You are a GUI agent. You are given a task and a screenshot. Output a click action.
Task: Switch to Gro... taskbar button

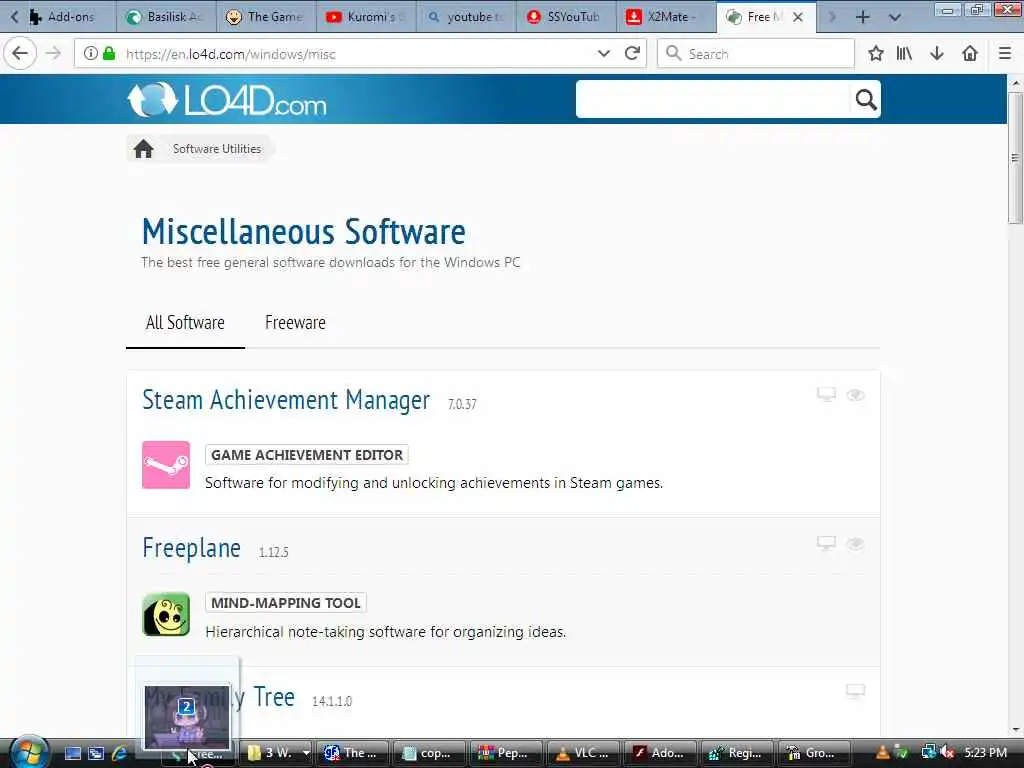tap(814, 753)
